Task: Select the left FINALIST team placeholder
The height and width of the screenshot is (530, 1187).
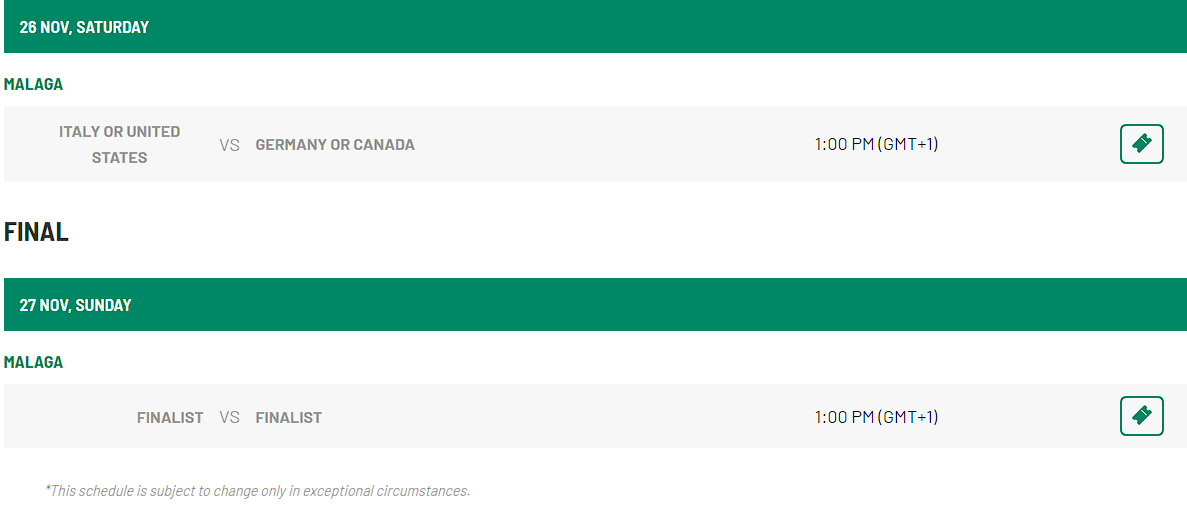Action: coord(170,417)
